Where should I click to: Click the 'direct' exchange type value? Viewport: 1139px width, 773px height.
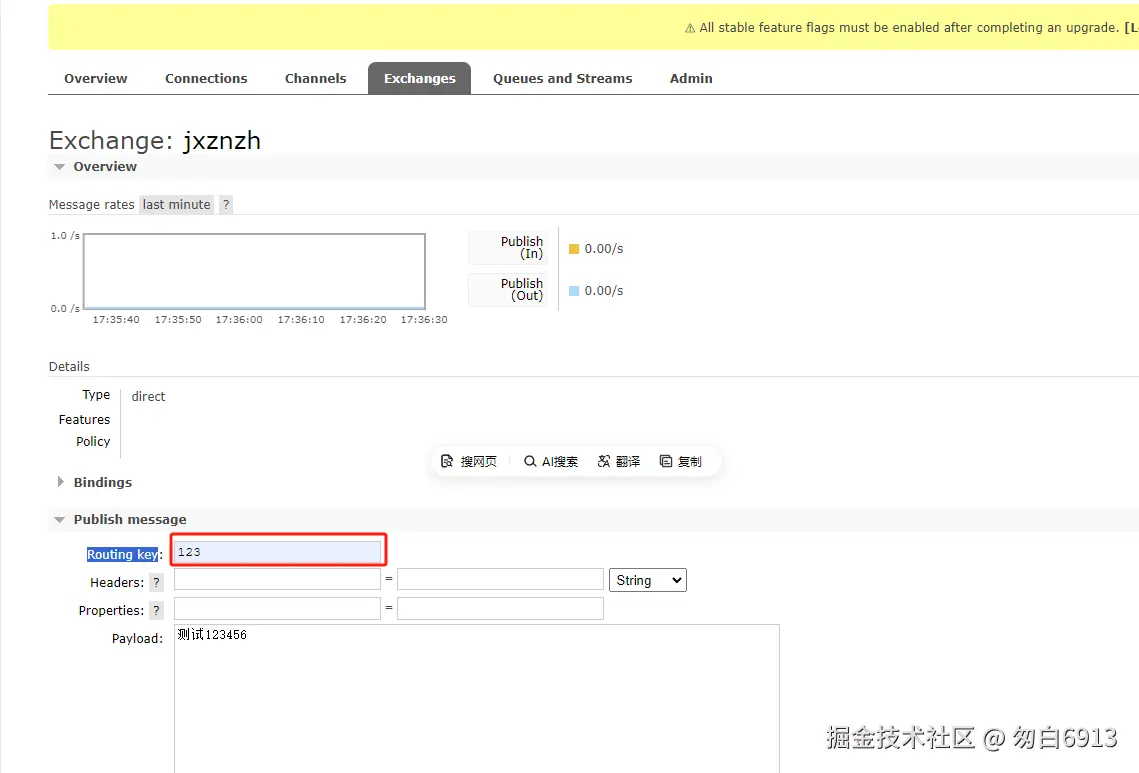click(x=148, y=397)
